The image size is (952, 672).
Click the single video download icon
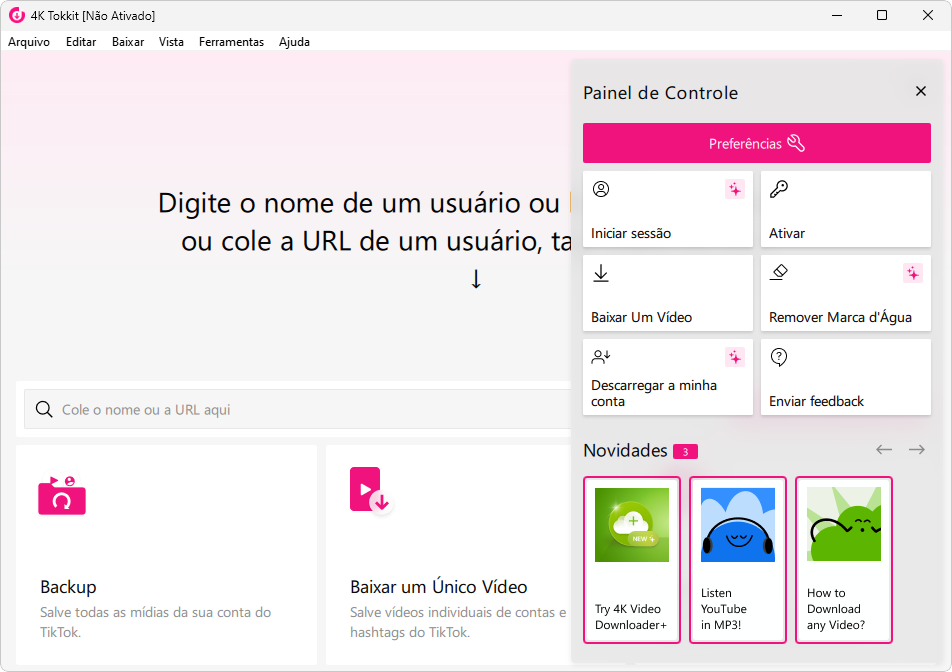(x=369, y=490)
